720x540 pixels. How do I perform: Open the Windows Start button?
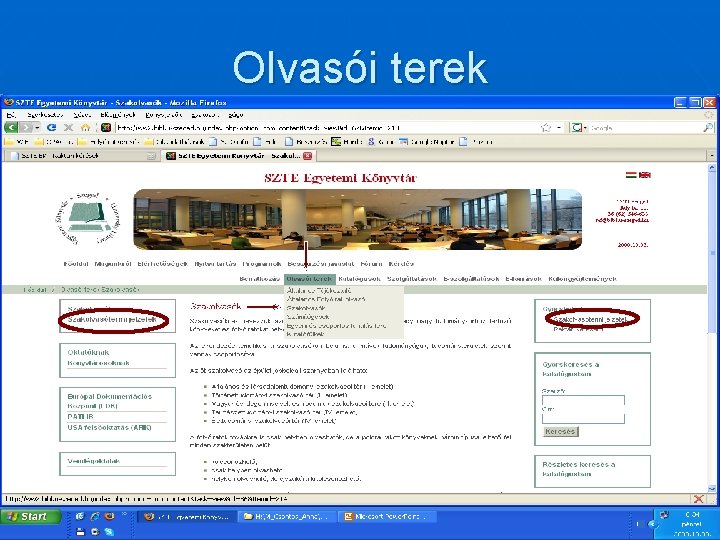tap(31, 517)
